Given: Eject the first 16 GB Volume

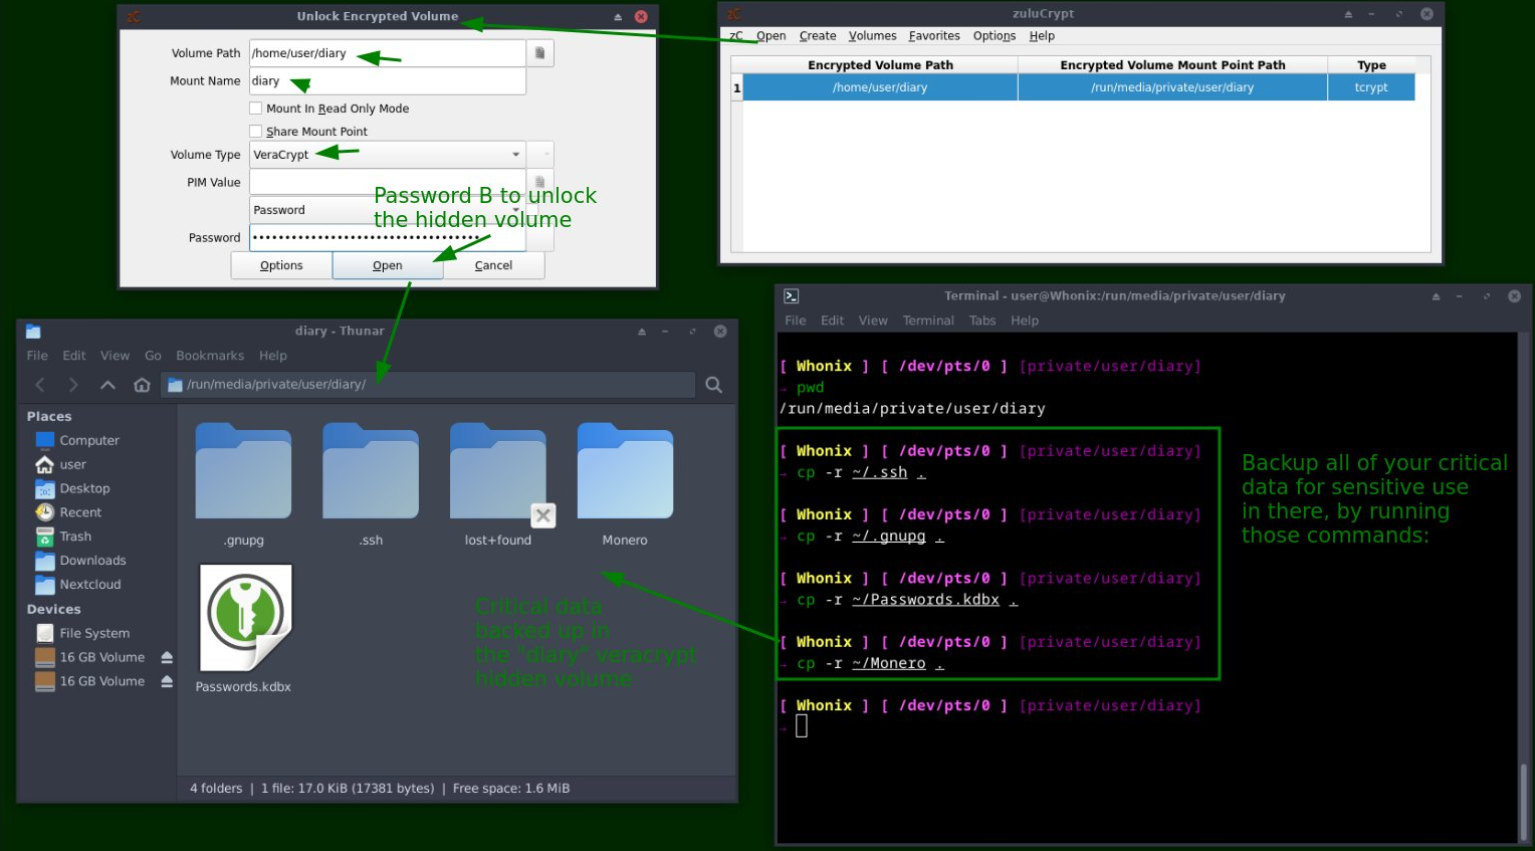Looking at the screenshot, I should pos(167,657).
